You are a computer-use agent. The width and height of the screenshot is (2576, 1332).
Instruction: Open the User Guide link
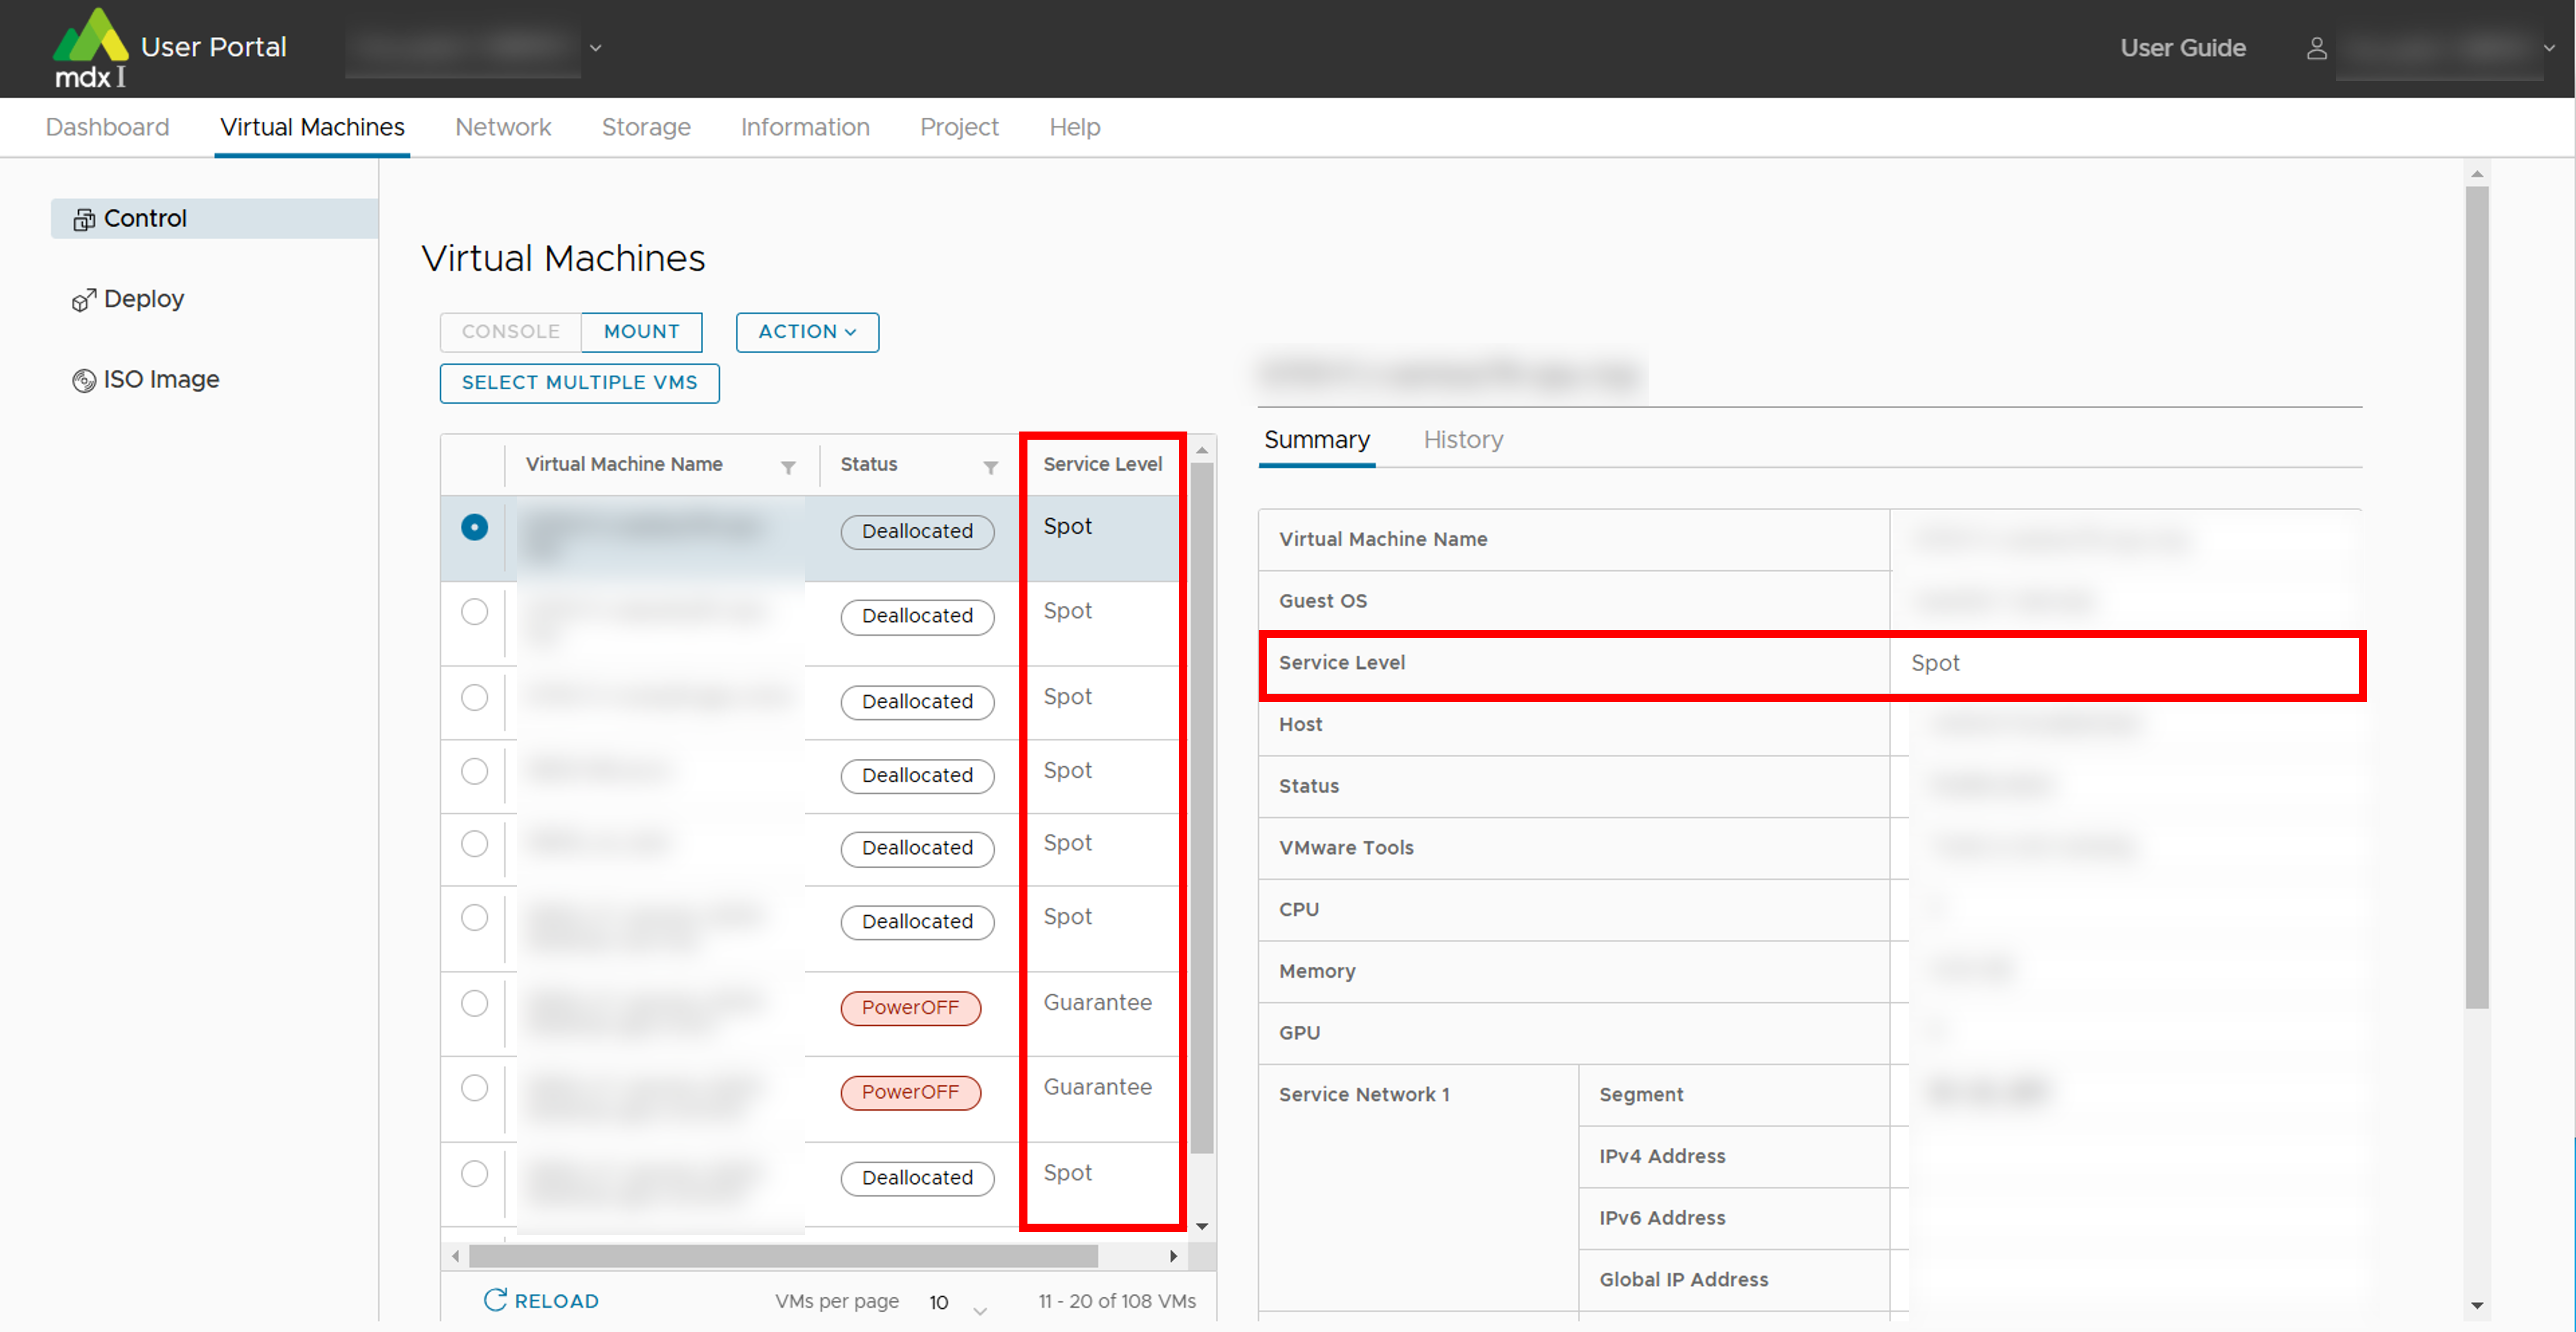[x=2182, y=48]
